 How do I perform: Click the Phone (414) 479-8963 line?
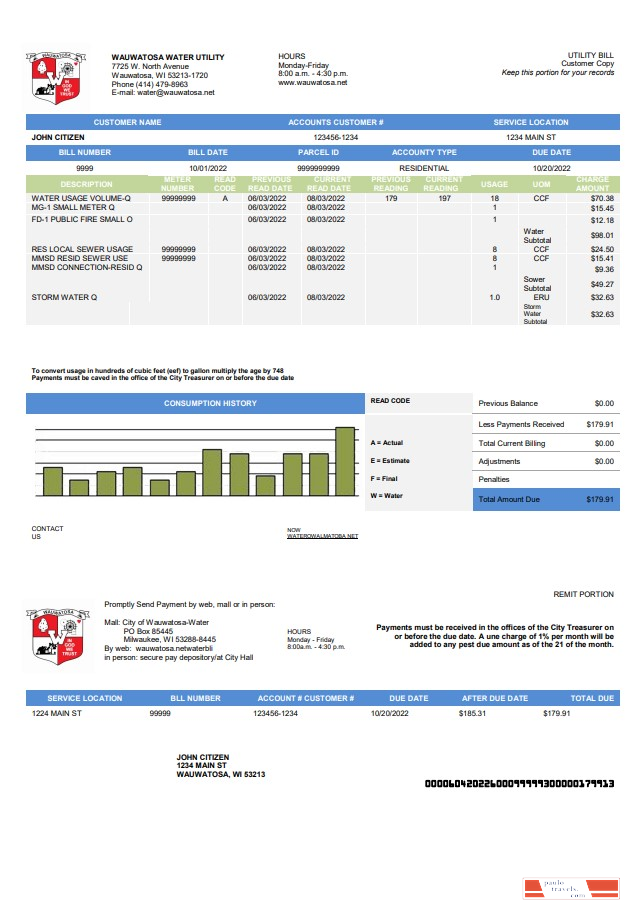click(150, 84)
